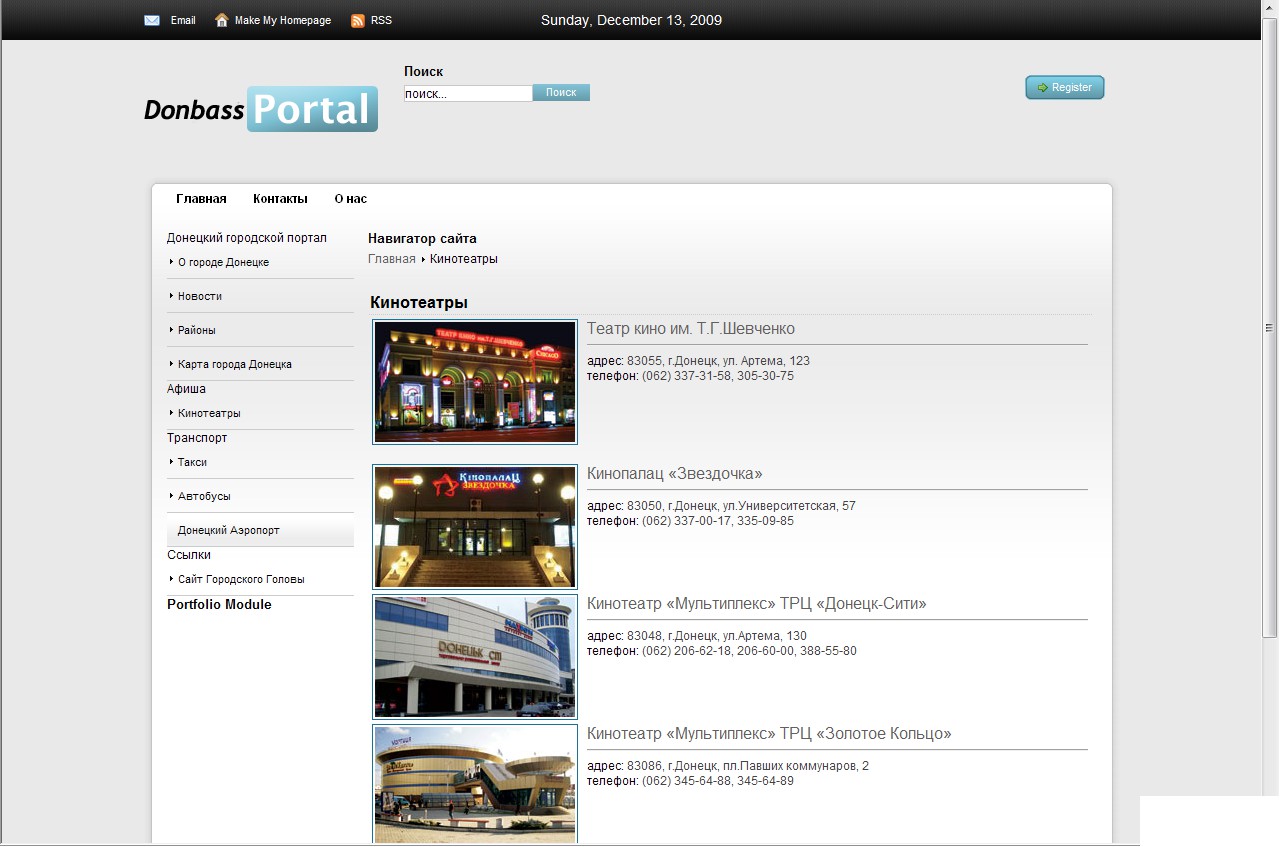1280x847 pixels.
Task: Click the phone (062) 337-00-17, 335-09-85
Action: 718,521
